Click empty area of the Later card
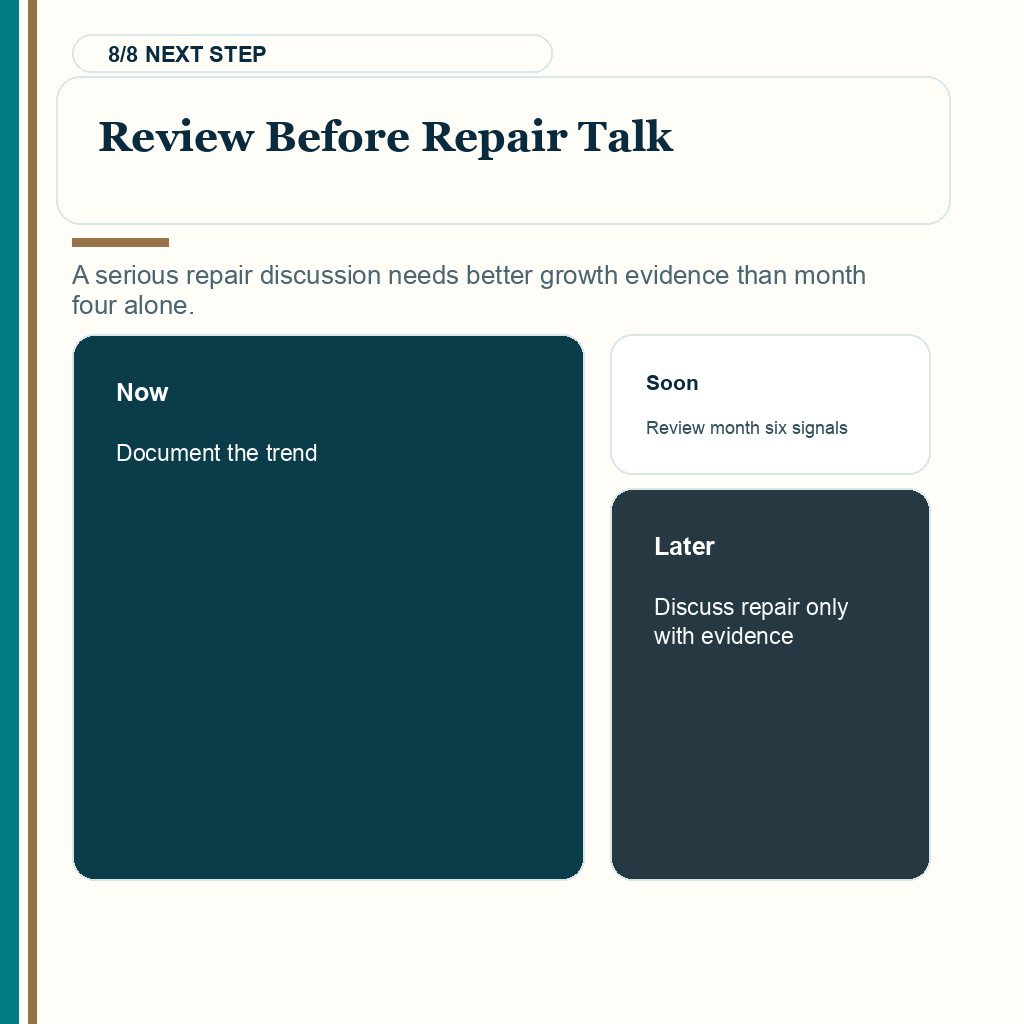This screenshot has width=1024, height=1024. (771, 764)
